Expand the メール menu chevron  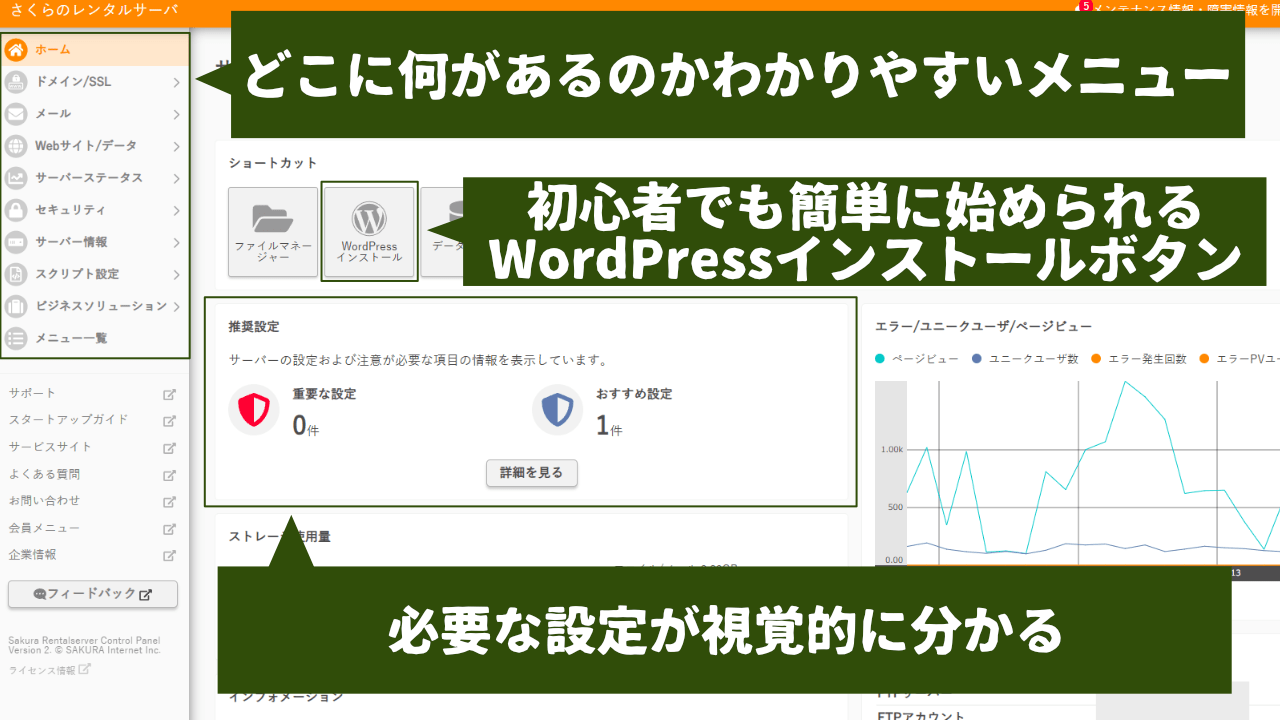pyautogui.click(x=176, y=114)
